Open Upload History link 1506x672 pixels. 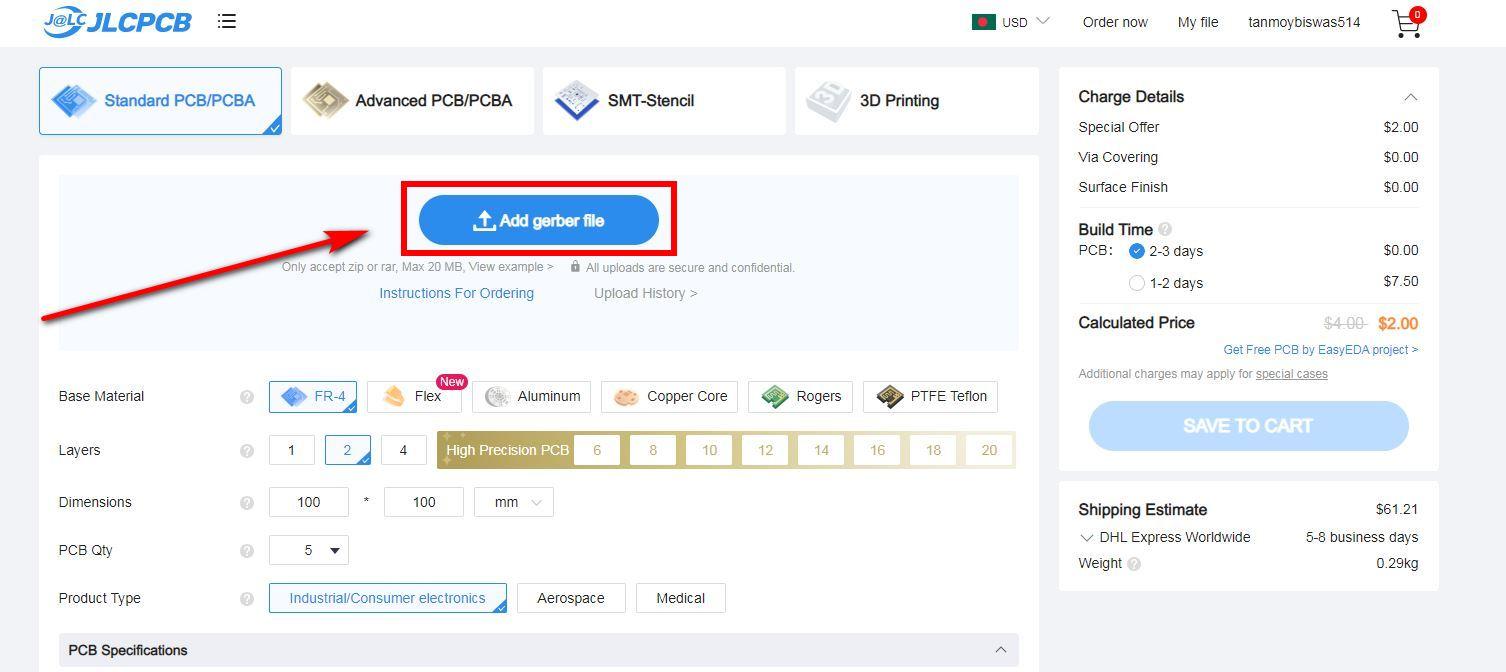tap(646, 293)
